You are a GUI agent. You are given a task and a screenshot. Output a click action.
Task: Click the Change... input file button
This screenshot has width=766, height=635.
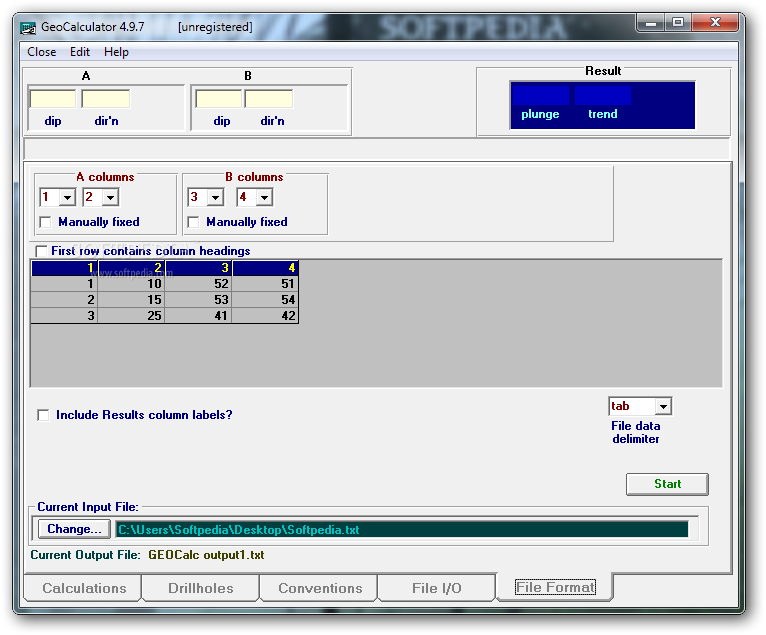(x=74, y=529)
